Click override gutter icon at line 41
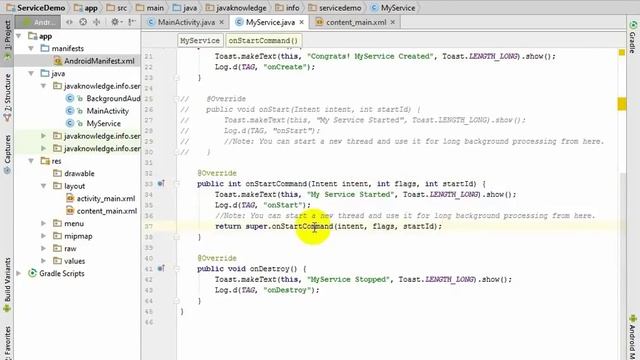The width and height of the screenshot is (640, 360). coord(161,269)
